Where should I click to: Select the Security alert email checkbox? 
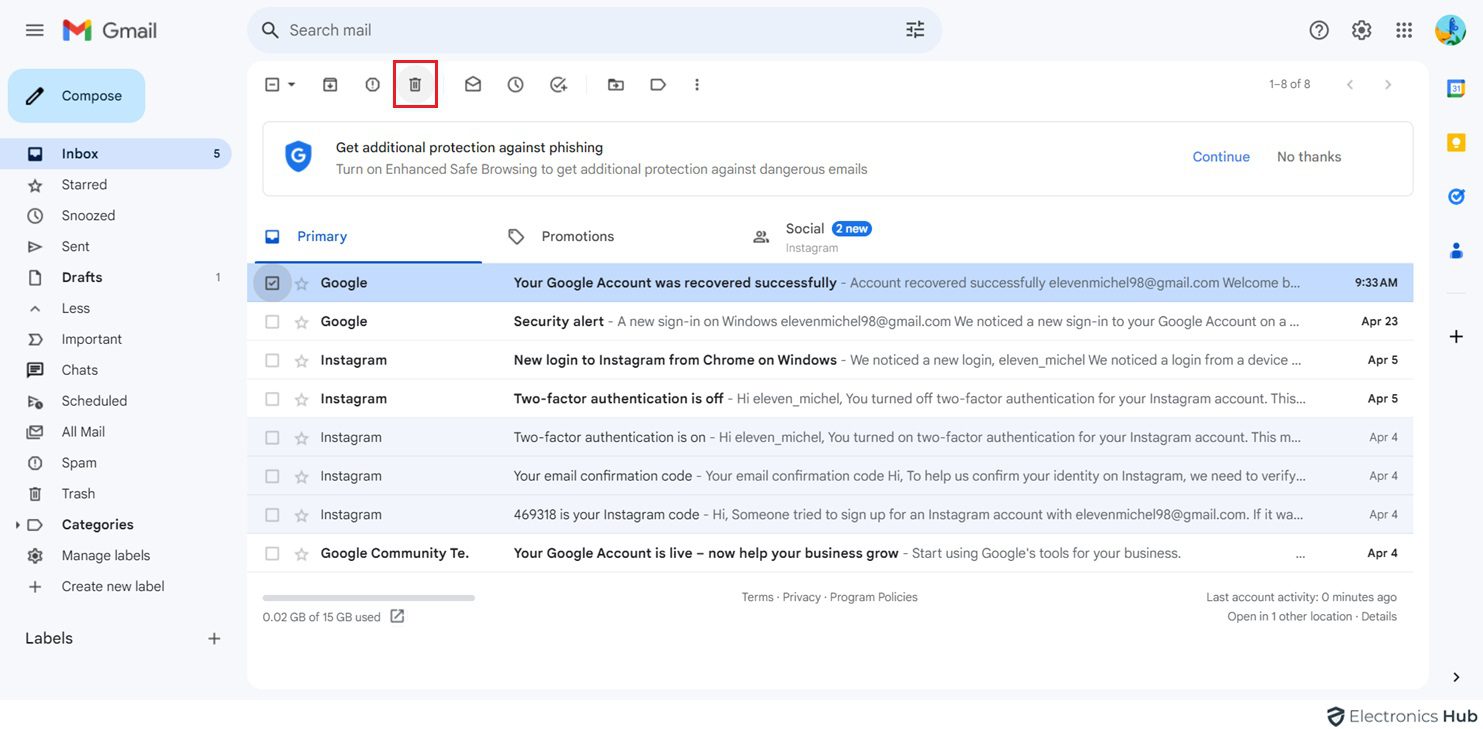pyautogui.click(x=271, y=320)
